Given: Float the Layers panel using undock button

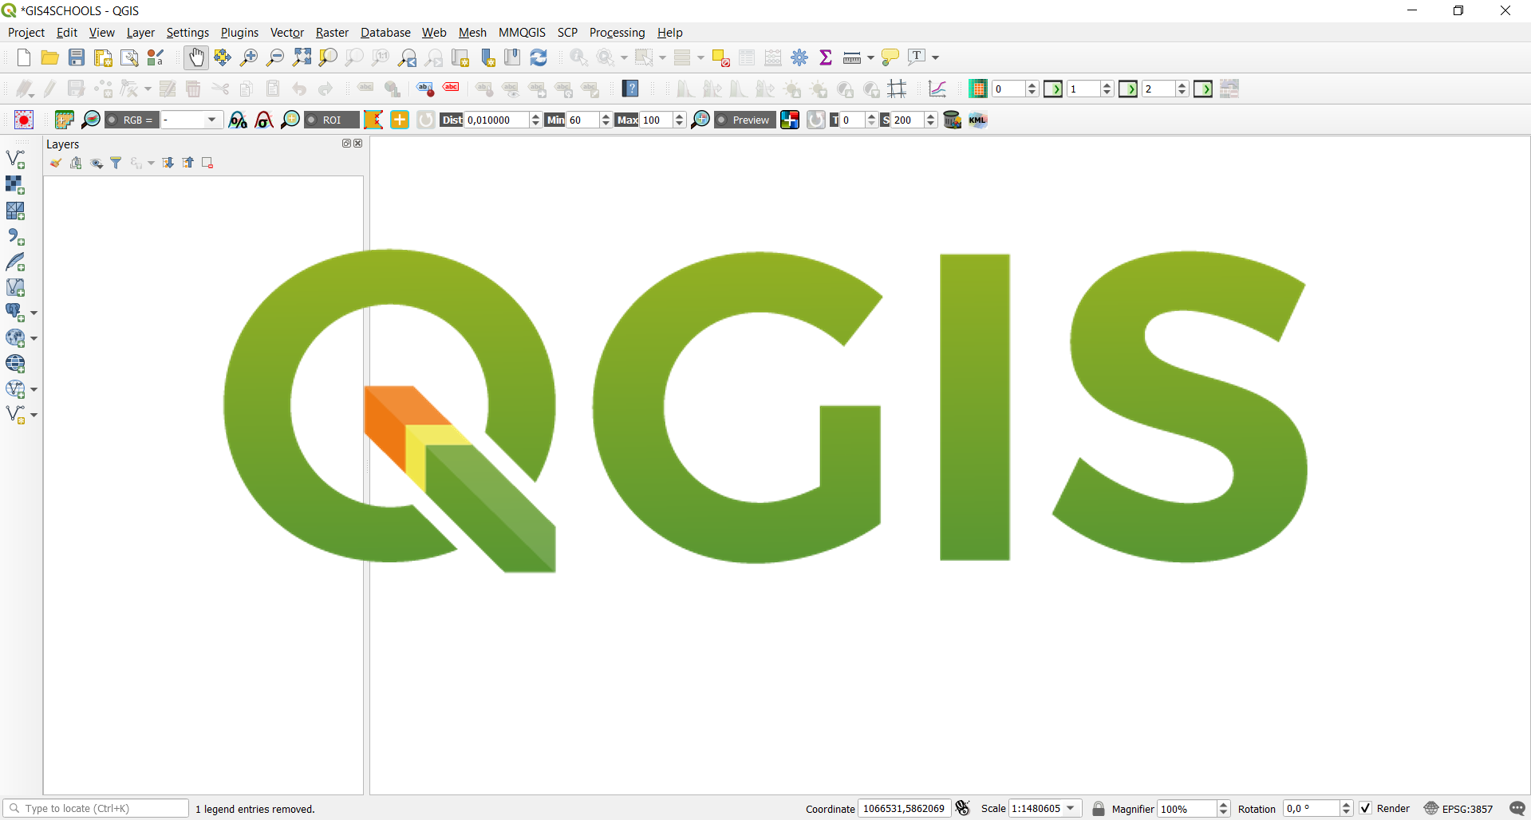Looking at the screenshot, I should tap(347, 144).
